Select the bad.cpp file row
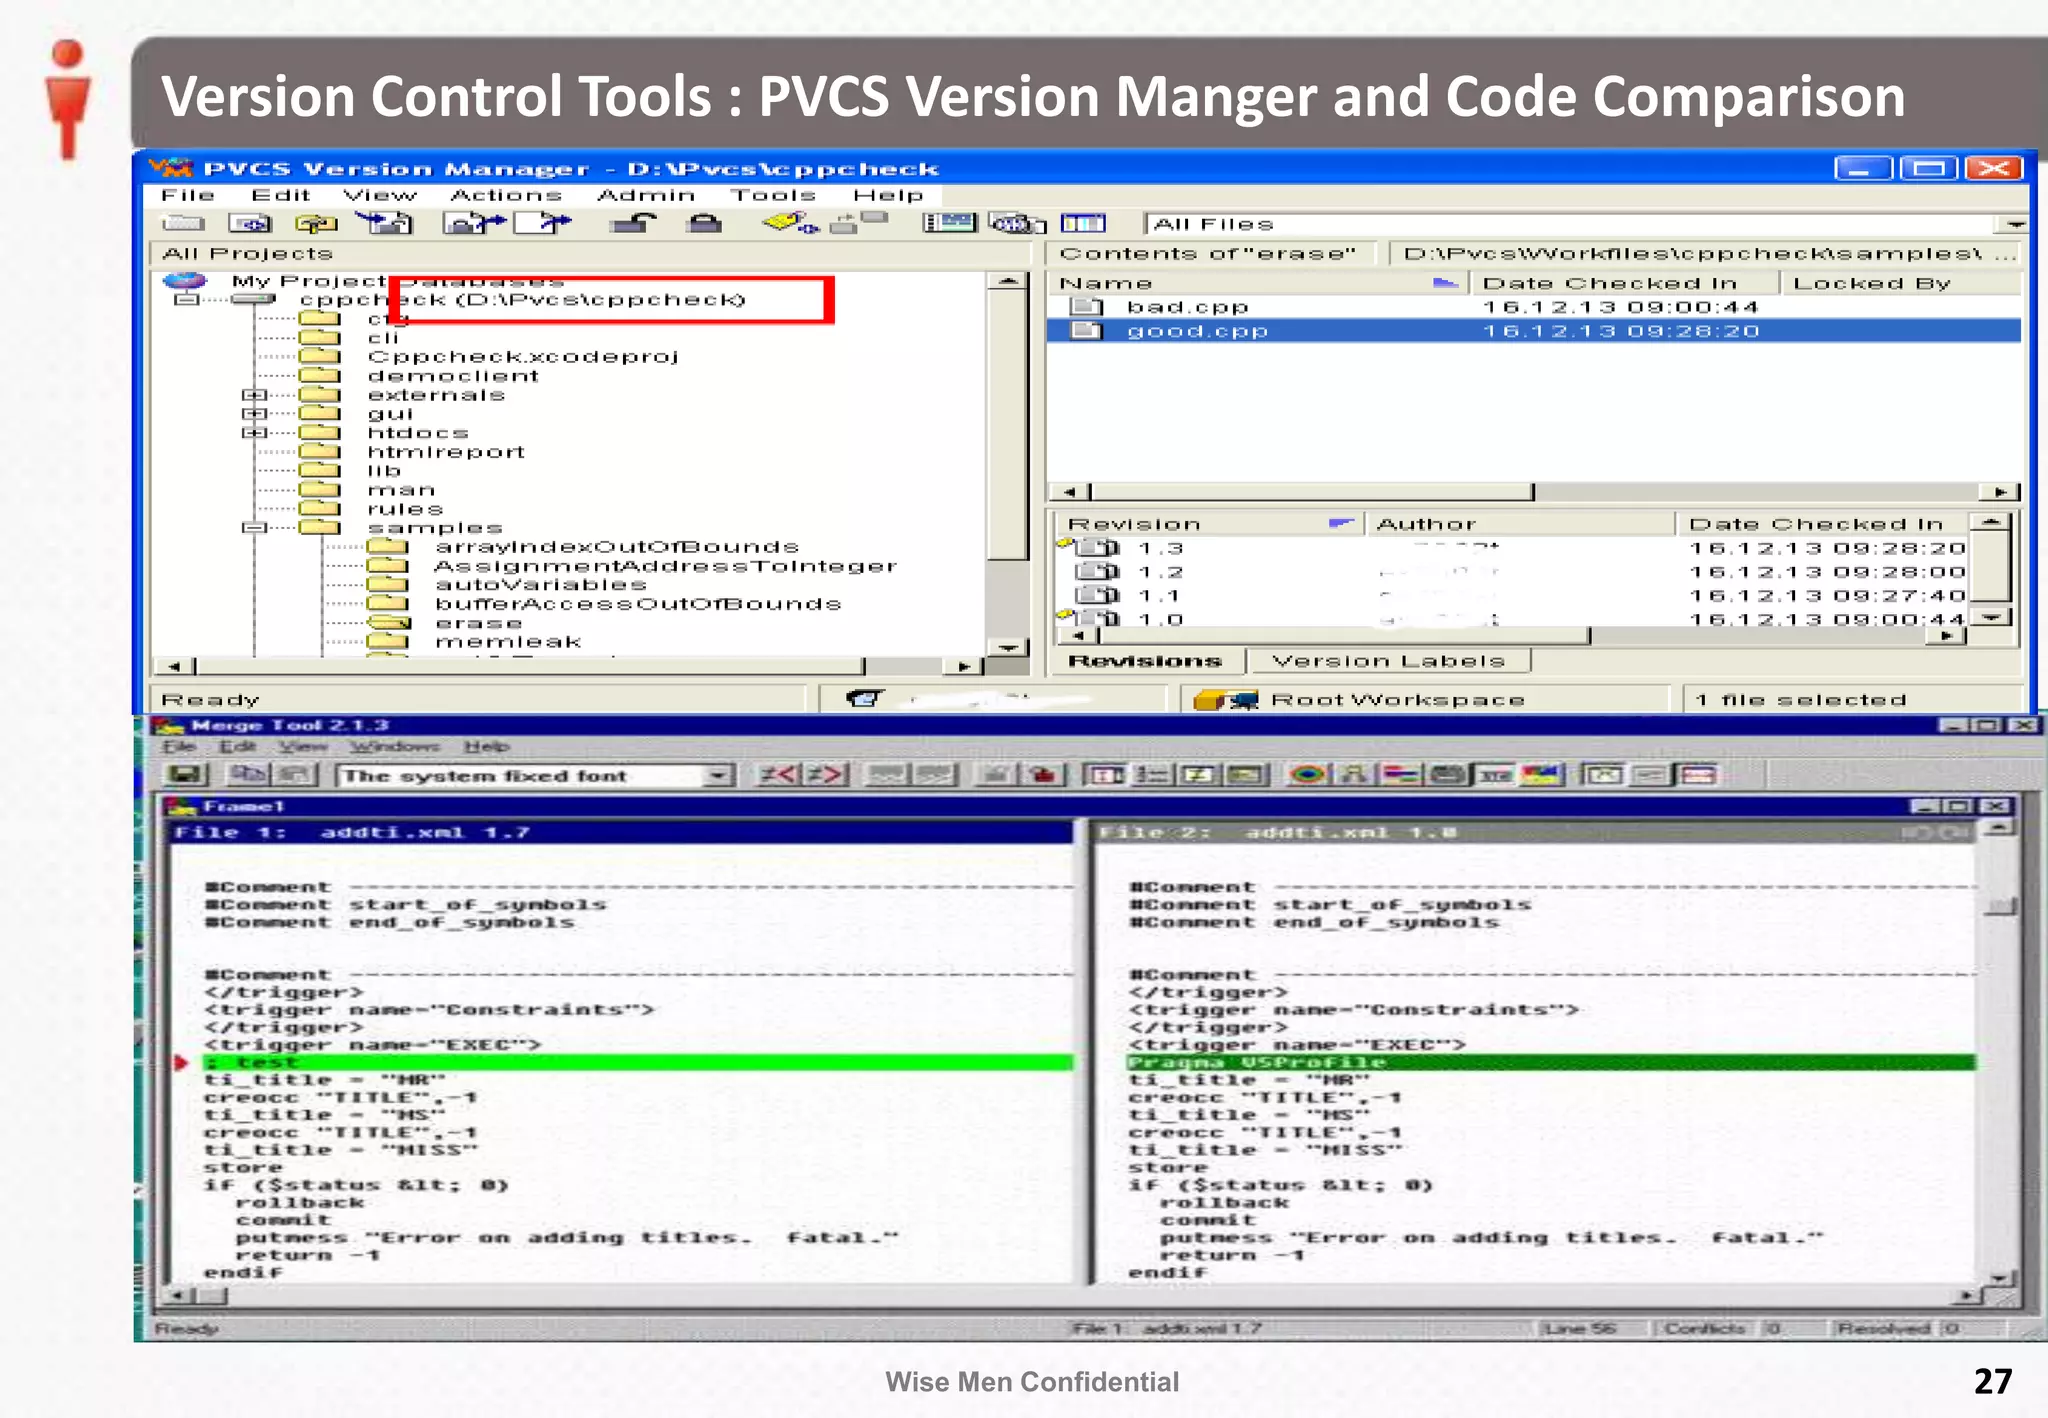 coord(1534,307)
